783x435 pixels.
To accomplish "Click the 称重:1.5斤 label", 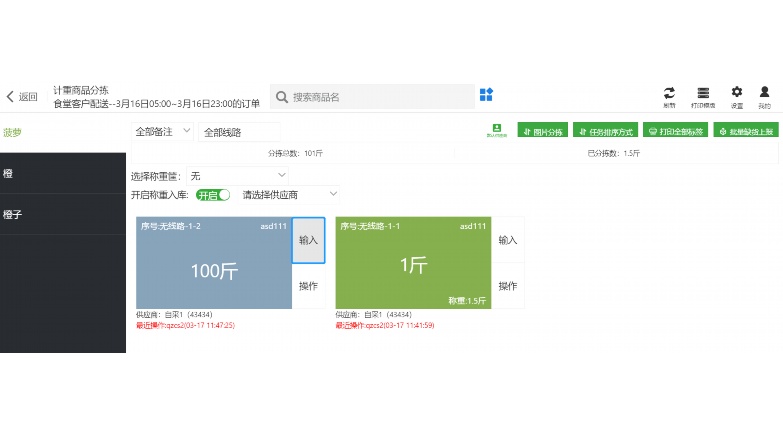I will (x=467, y=301).
